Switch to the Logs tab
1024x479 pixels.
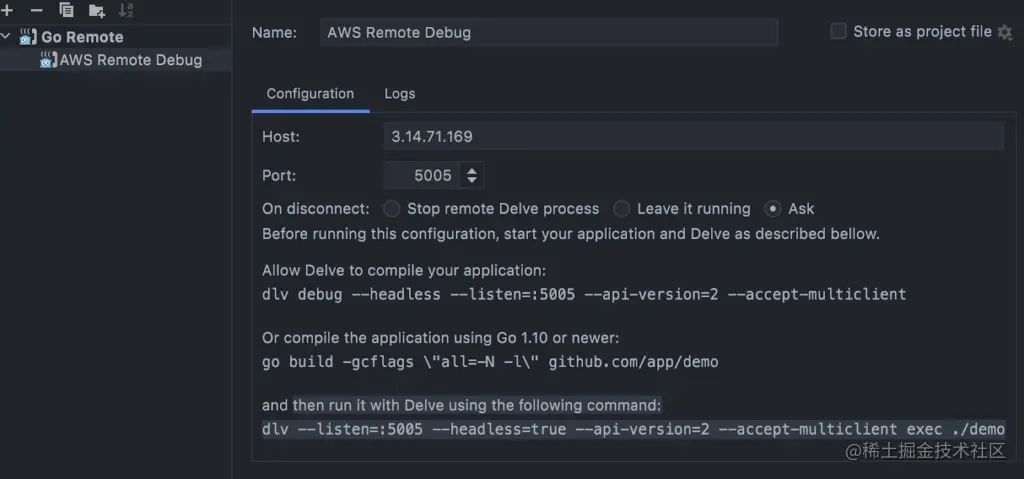click(400, 93)
